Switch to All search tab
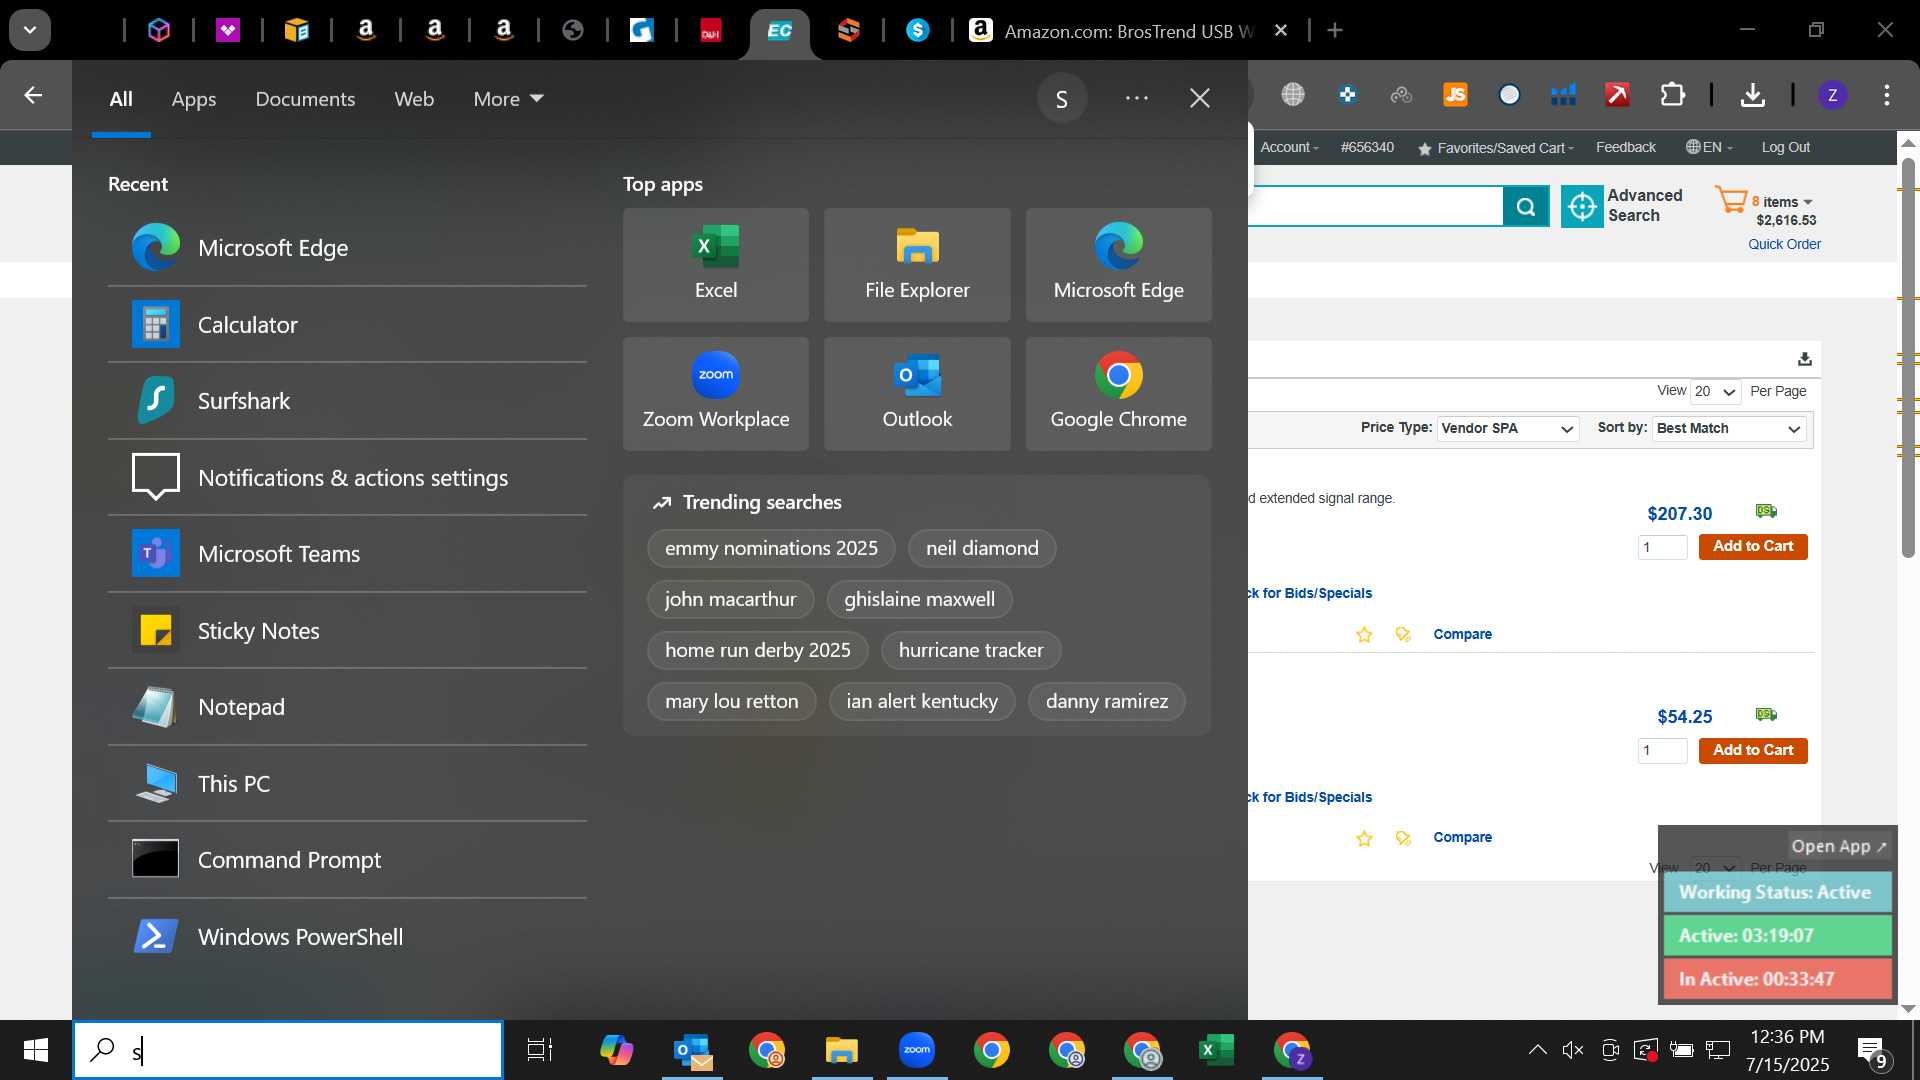This screenshot has height=1080, width=1920. [x=121, y=99]
